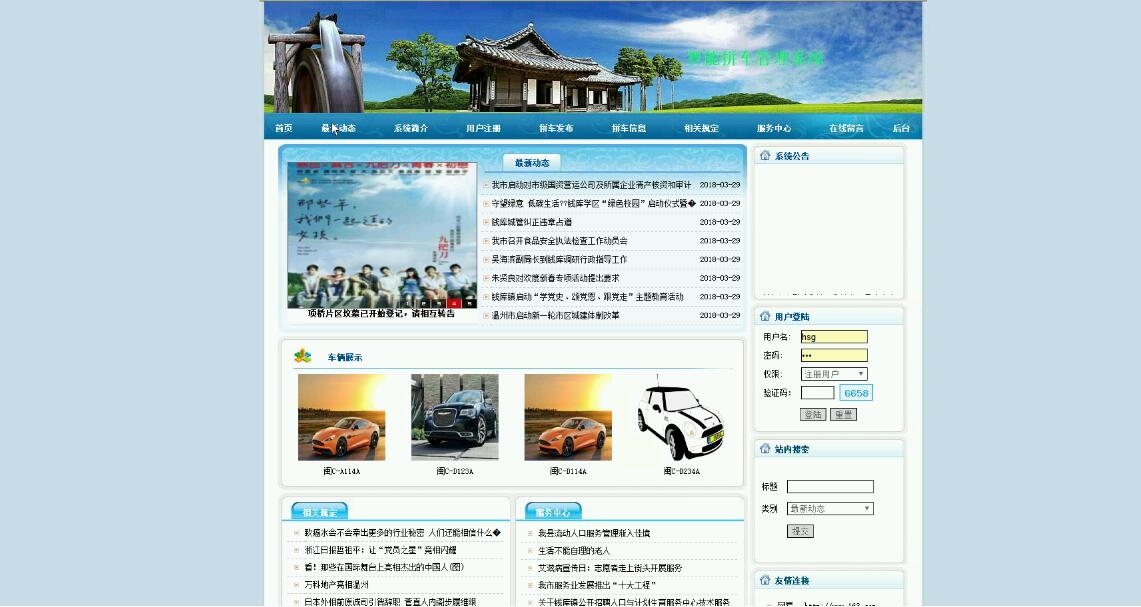Open the news item 我市召开食品安全执法检查工作动员会

(x=560, y=241)
